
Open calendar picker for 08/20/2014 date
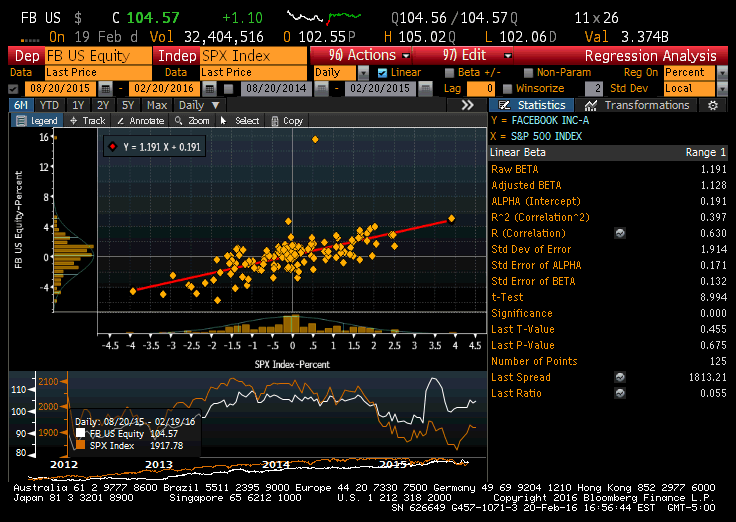[322, 89]
